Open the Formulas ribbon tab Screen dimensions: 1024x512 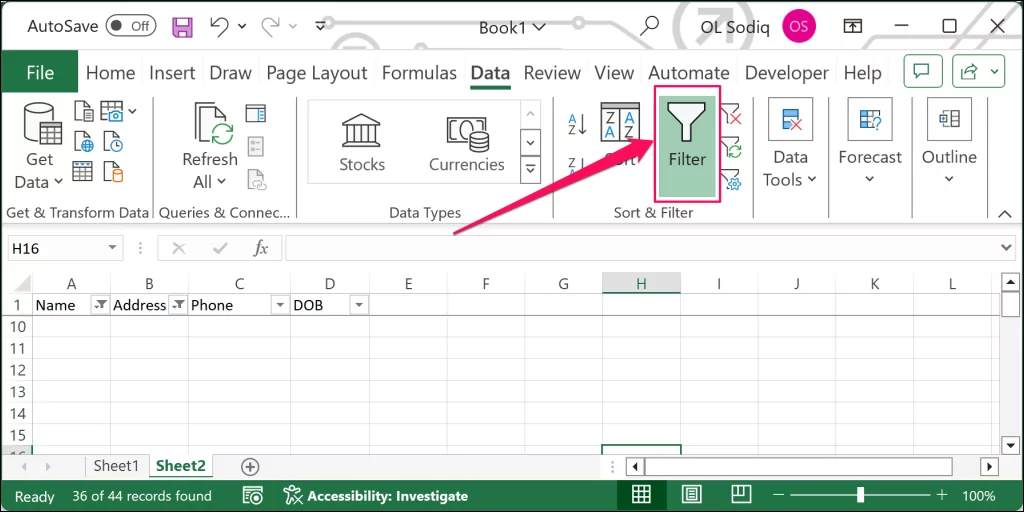pyautogui.click(x=419, y=73)
